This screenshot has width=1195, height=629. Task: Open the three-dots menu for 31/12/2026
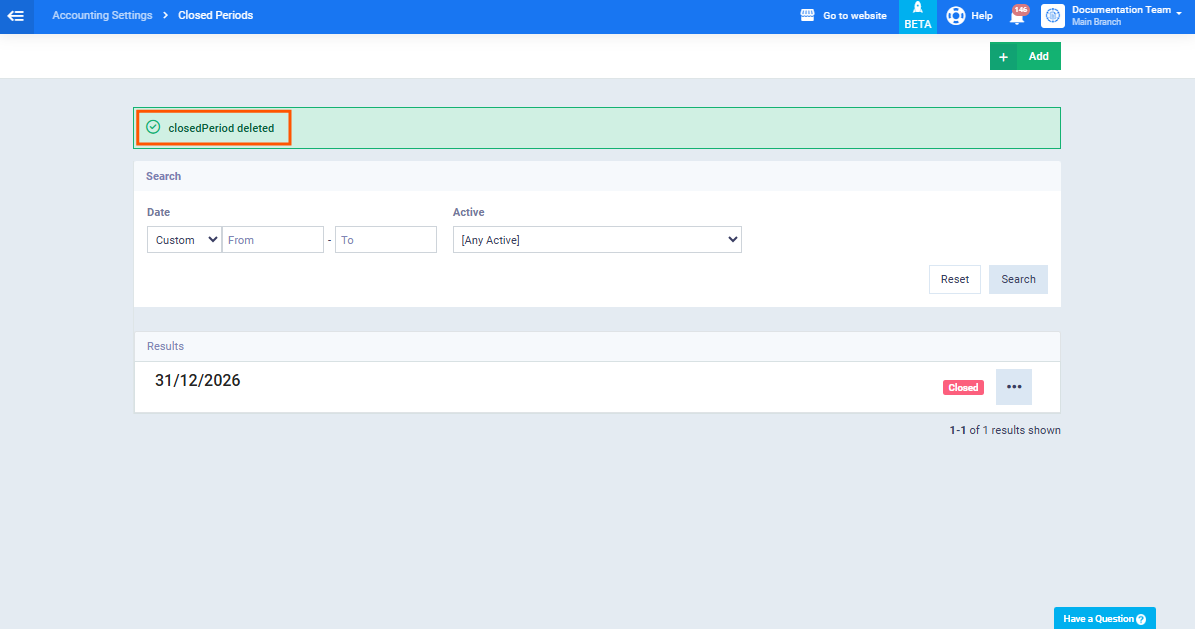[1014, 387]
